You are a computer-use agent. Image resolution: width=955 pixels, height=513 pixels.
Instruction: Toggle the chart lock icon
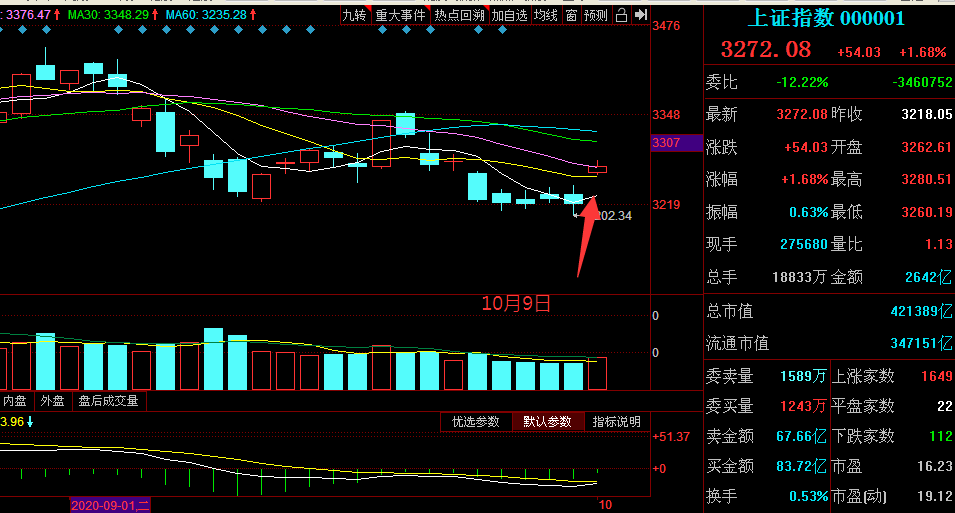pos(621,15)
